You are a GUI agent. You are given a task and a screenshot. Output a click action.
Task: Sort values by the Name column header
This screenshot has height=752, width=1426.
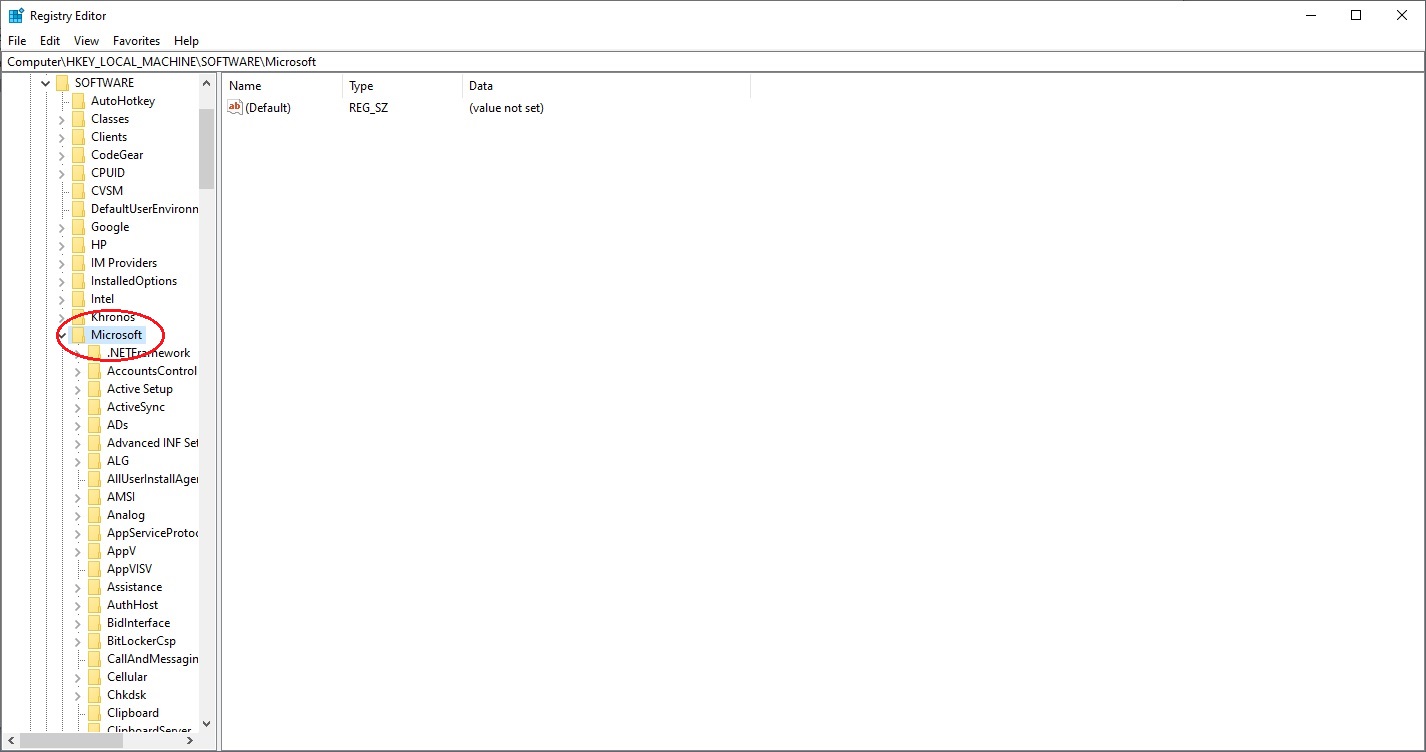pos(282,86)
